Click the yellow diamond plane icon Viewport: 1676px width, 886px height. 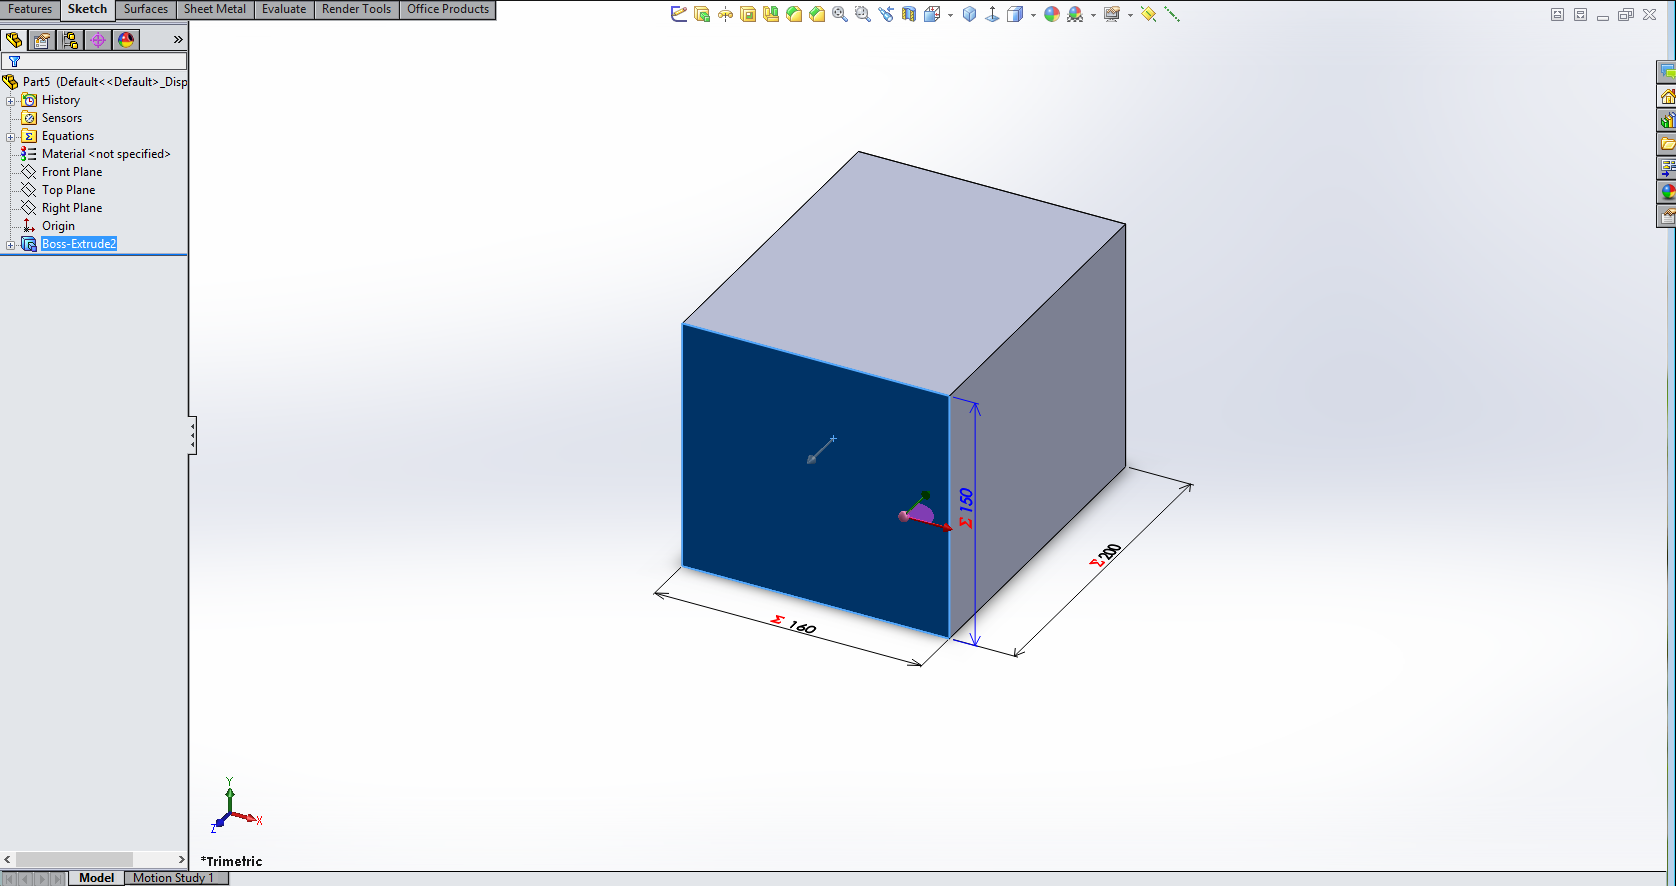[1148, 14]
